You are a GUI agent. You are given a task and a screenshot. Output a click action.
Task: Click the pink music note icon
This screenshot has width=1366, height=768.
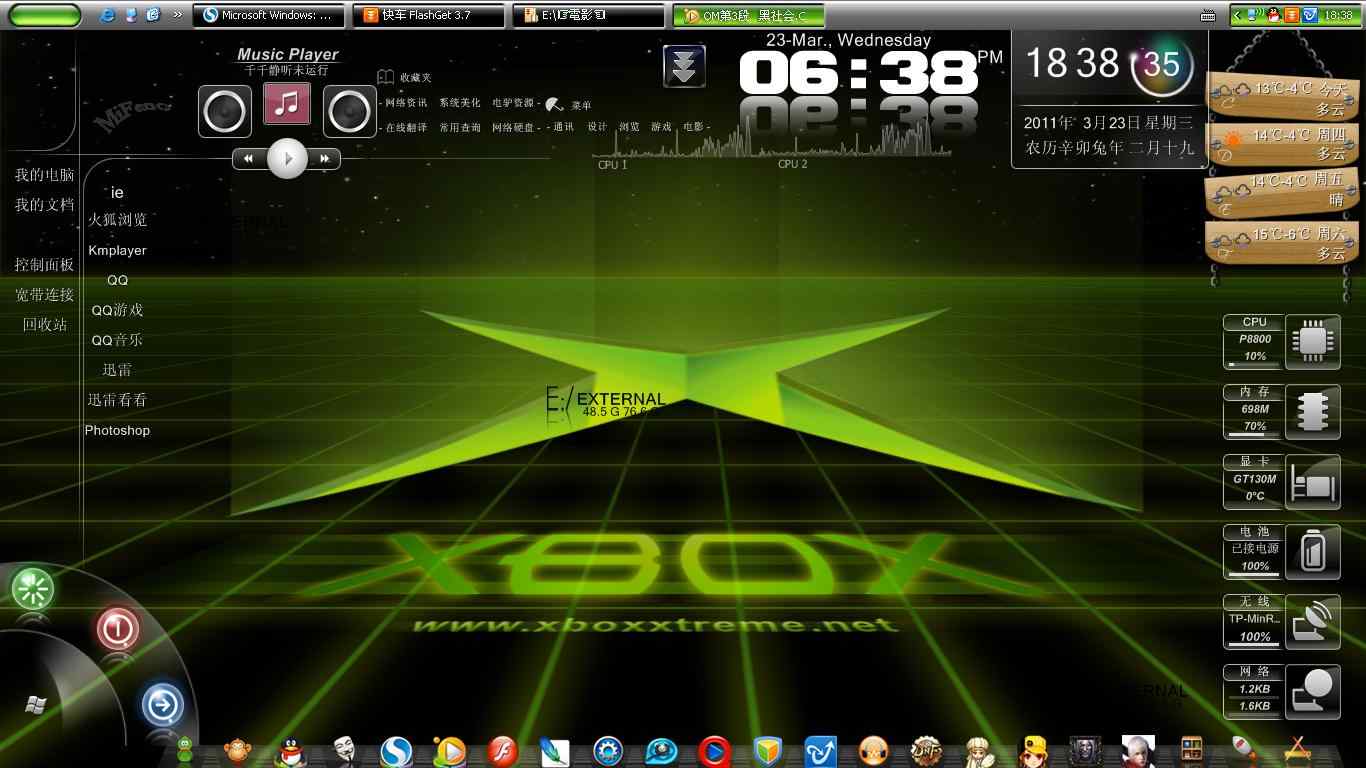tap(287, 103)
